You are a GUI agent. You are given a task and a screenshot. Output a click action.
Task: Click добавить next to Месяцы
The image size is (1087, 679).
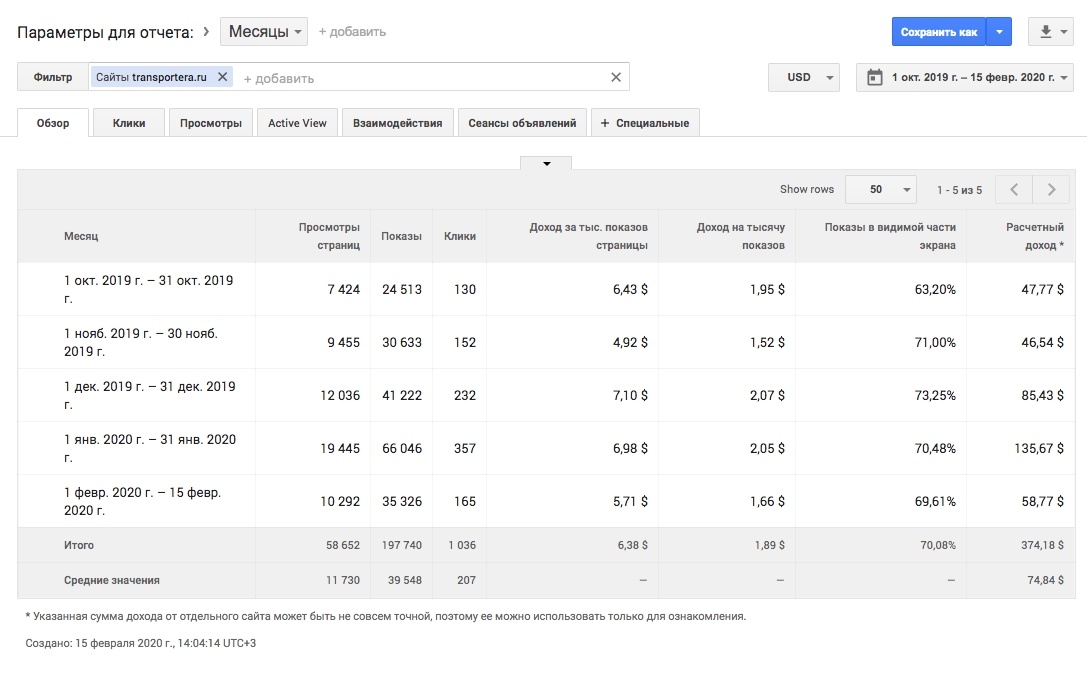click(x=352, y=32)
